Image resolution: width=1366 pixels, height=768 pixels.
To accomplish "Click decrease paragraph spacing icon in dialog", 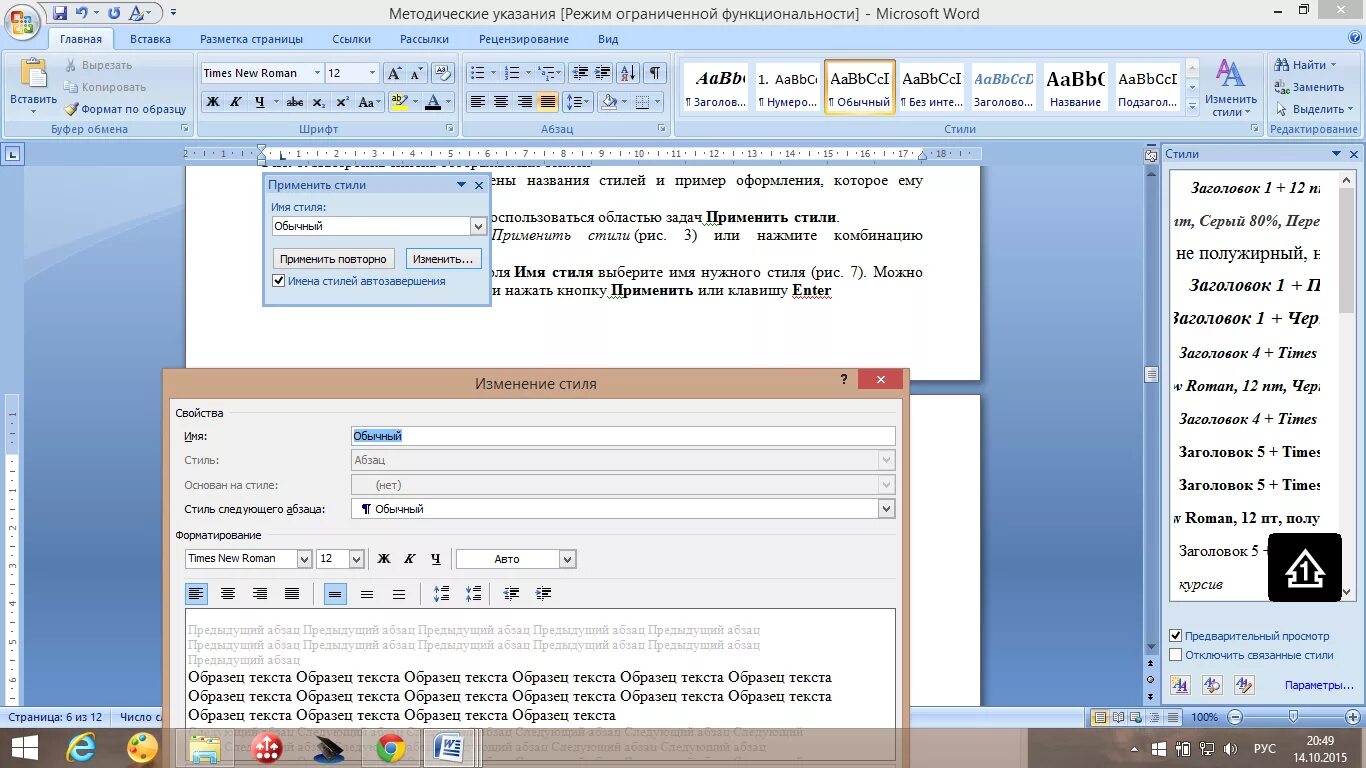I will (x=473, y=594).
